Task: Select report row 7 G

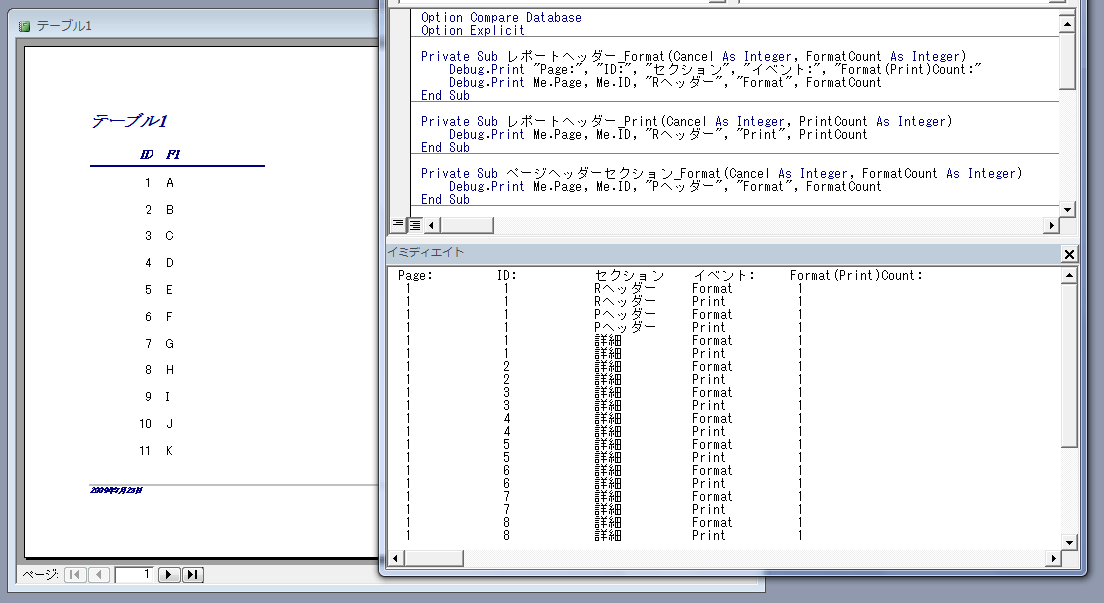Action: click(x=159, y=344)
